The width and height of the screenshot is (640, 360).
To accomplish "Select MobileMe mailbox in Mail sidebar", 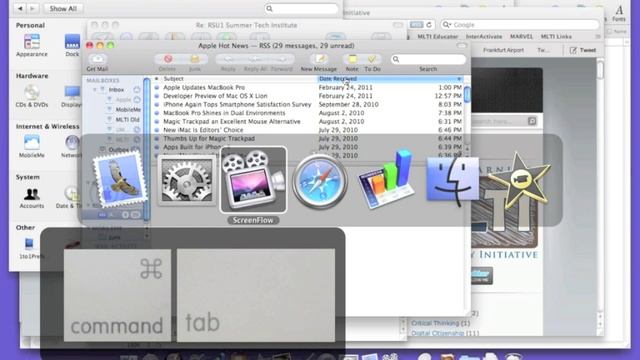I will (x=128, y=109).
